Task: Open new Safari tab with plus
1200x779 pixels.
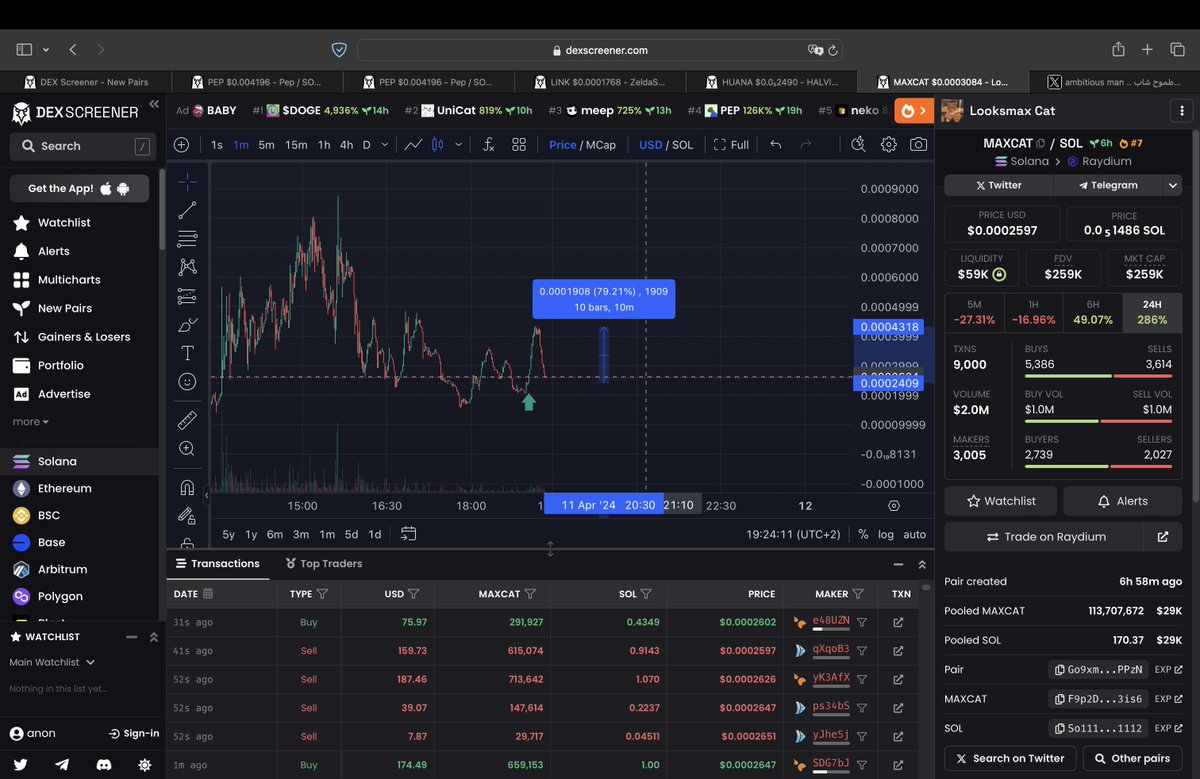Action: 1148,49
